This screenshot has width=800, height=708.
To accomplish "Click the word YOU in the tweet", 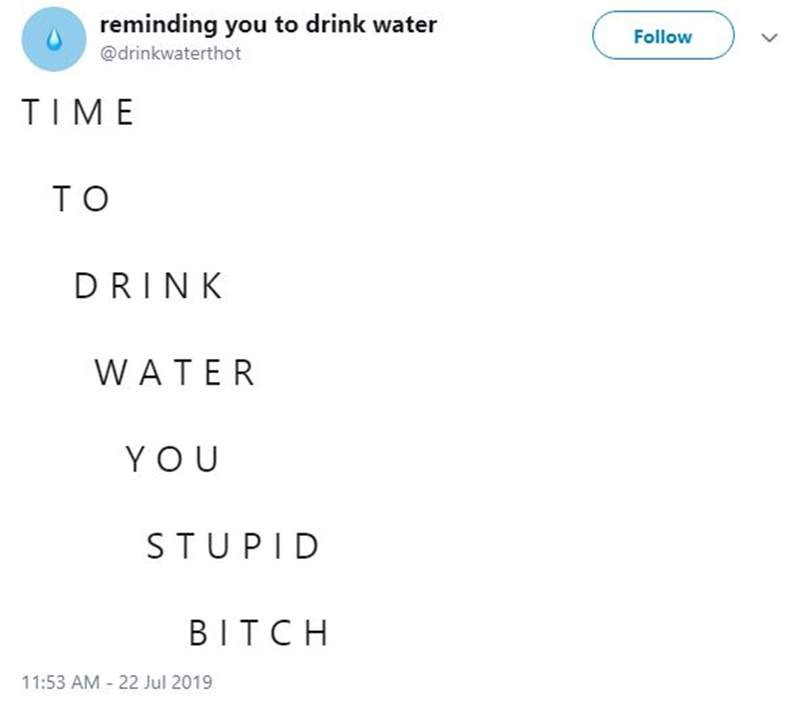I will [x=172, y=460].
